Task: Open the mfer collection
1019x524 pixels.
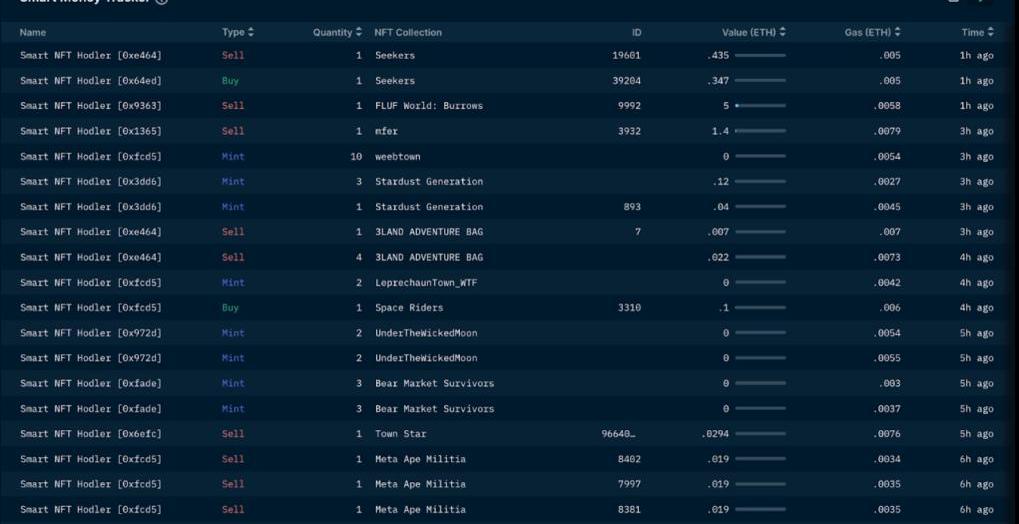Action: (386, 131)
